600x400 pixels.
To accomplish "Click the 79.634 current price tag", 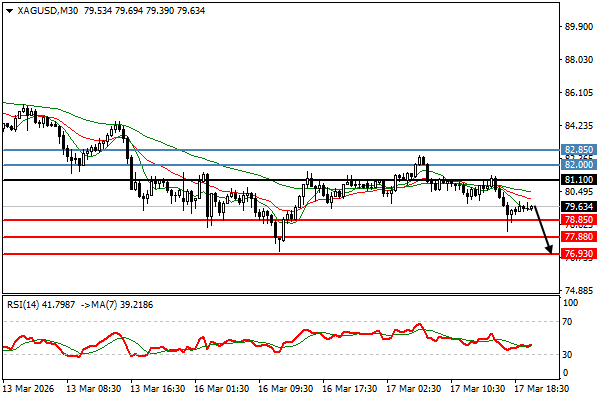I will click(579, 207).
